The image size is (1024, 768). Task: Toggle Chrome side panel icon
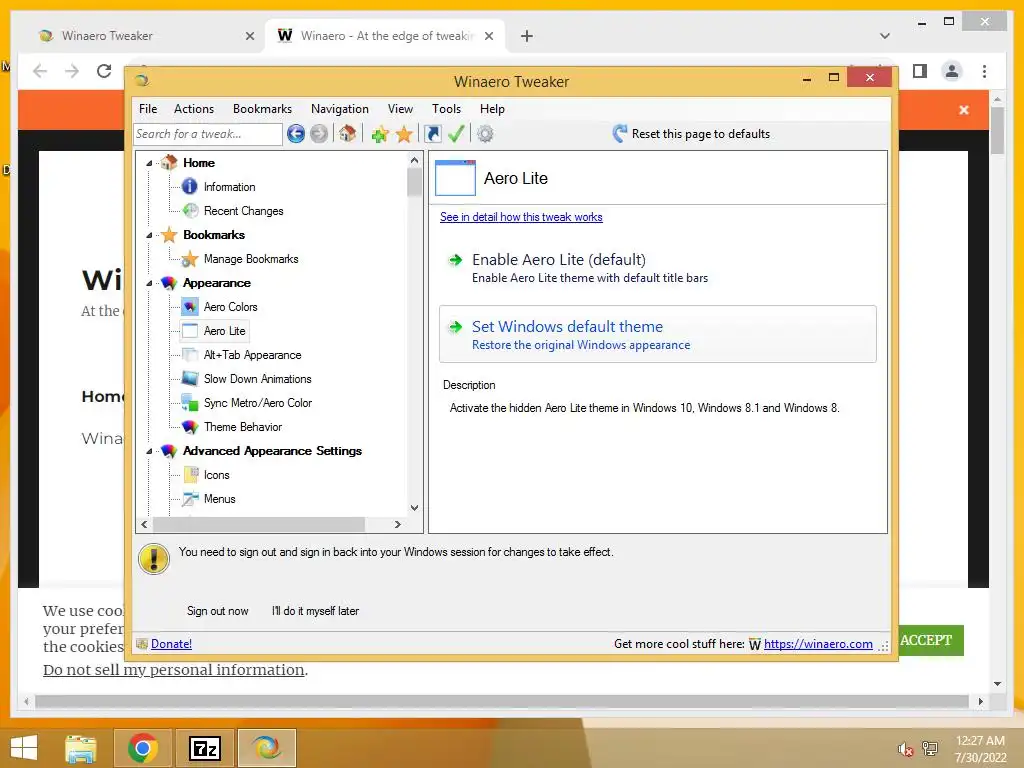click(920, 71)
